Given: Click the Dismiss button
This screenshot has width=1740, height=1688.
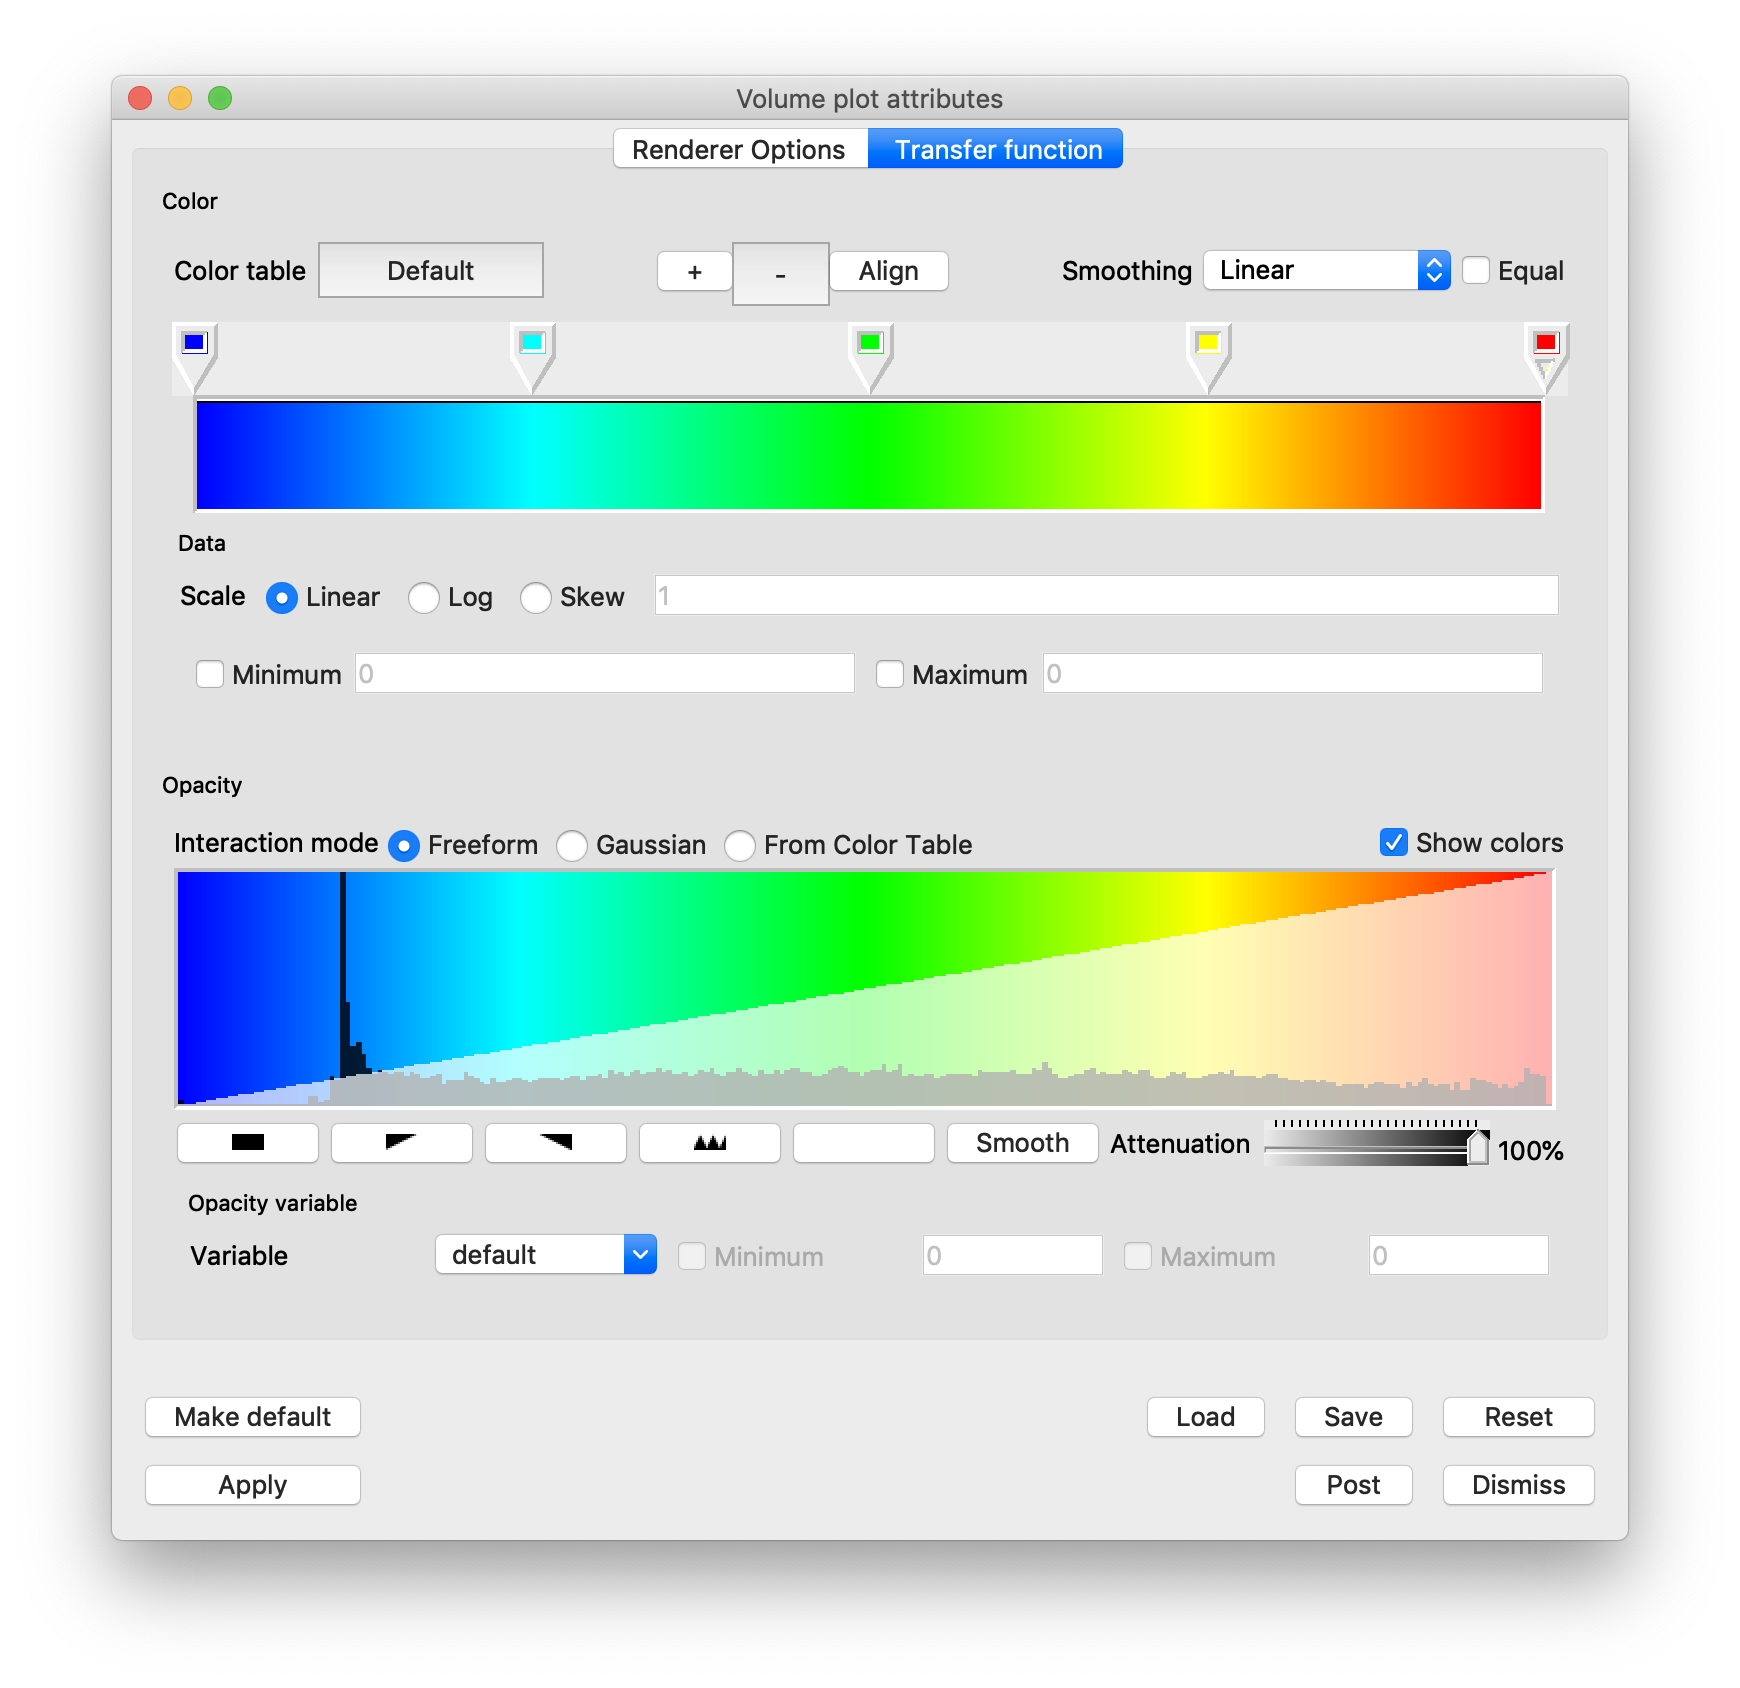Looking at the screenshot, I should point(1519,1485).
